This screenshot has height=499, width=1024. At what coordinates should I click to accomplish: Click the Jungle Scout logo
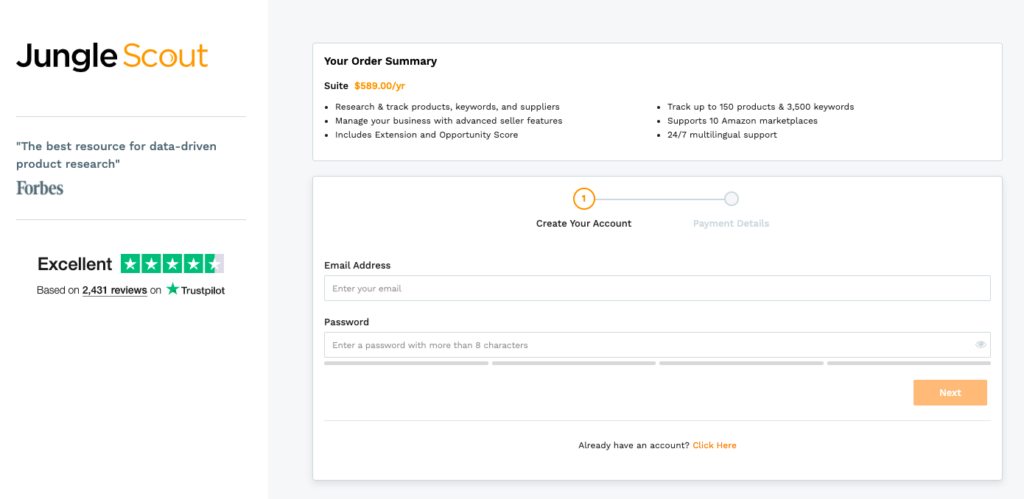coord(112,57)
